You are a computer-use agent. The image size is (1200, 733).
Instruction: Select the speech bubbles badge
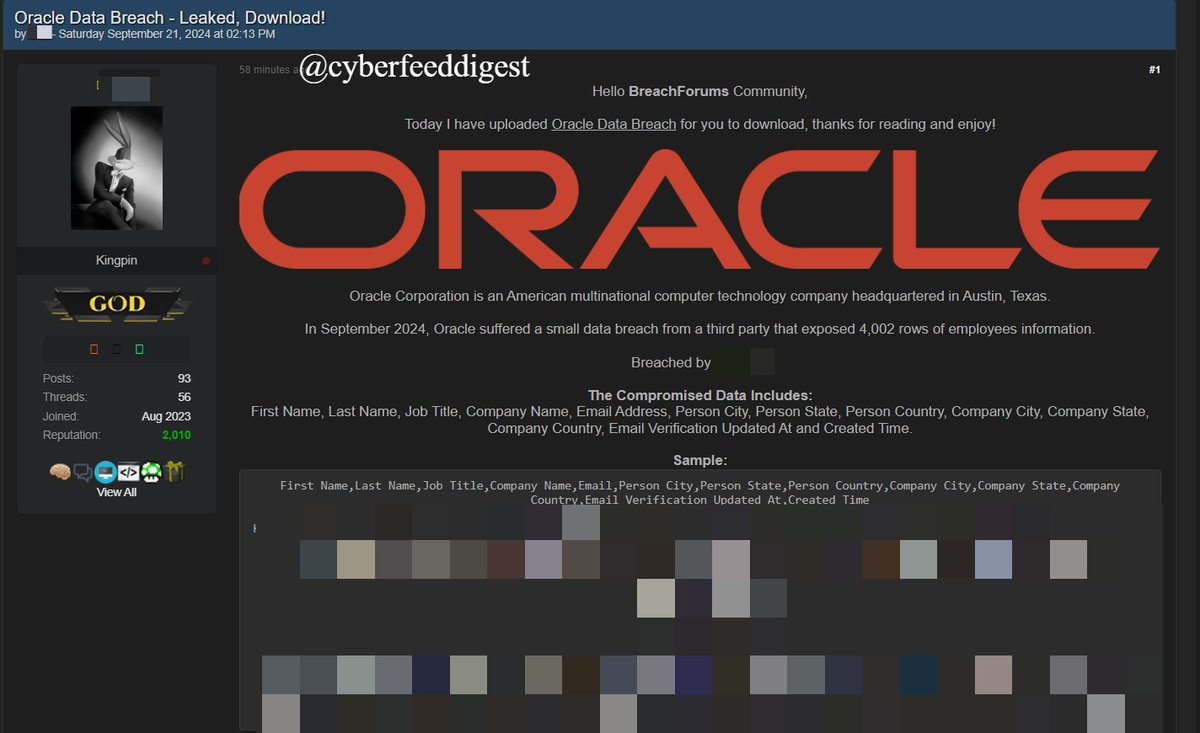coord(83,470)
